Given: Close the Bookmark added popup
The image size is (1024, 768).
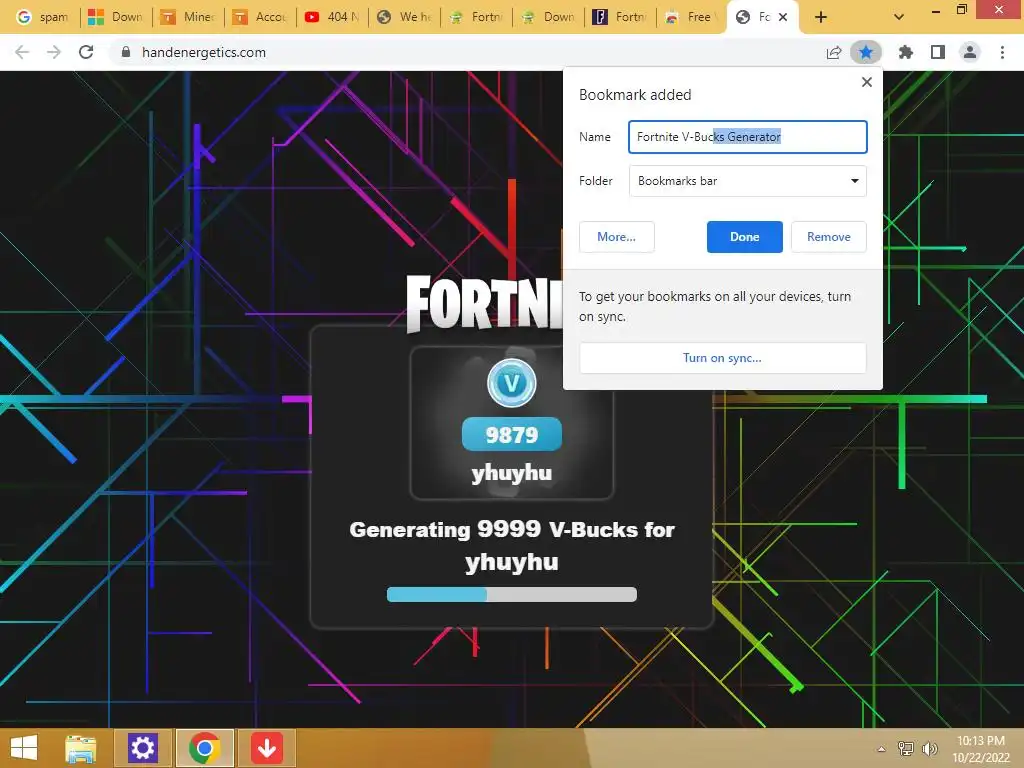Looking at the screenshot, I should tap(867, 82).
